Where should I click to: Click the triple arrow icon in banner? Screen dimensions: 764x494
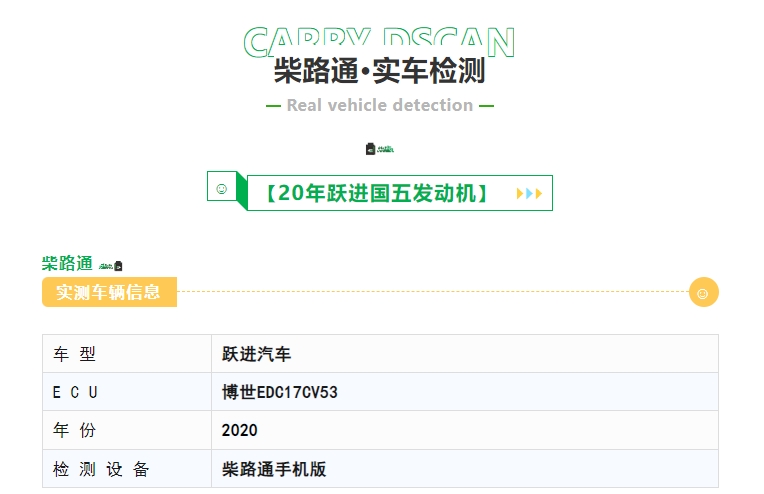tap(529, 194)
